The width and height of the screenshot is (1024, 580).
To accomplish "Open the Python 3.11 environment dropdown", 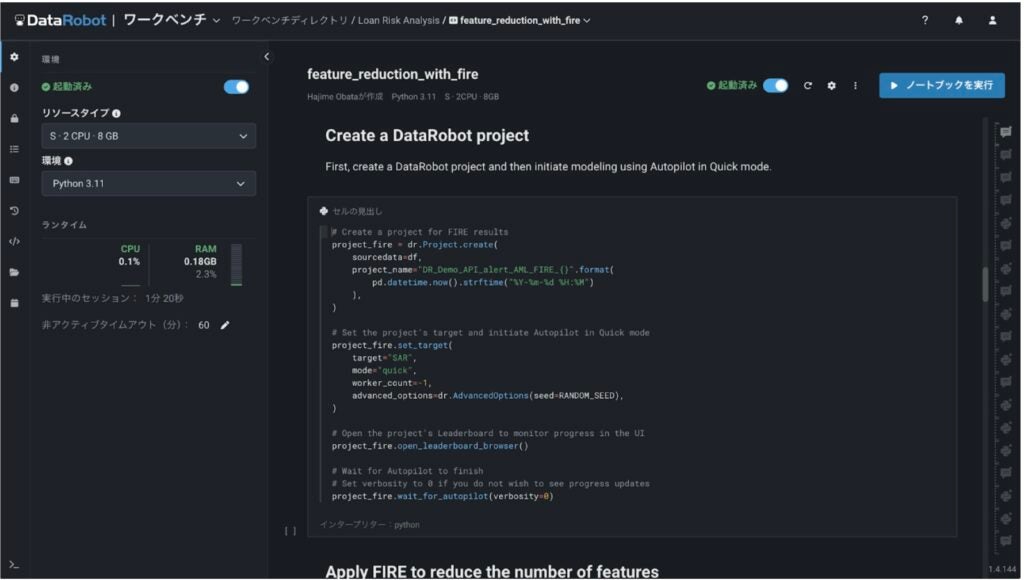I will [148, 184].
